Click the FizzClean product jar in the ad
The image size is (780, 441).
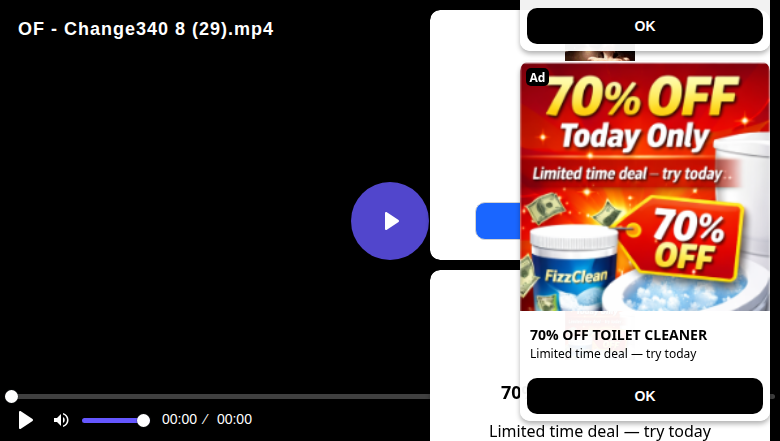click(572, 268)
